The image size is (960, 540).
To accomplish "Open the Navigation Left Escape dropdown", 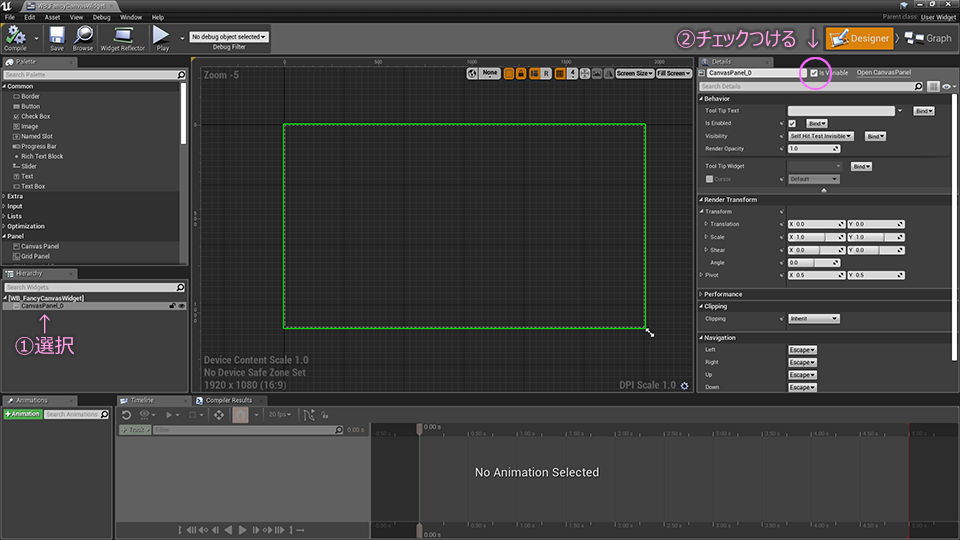I will 802,350.
